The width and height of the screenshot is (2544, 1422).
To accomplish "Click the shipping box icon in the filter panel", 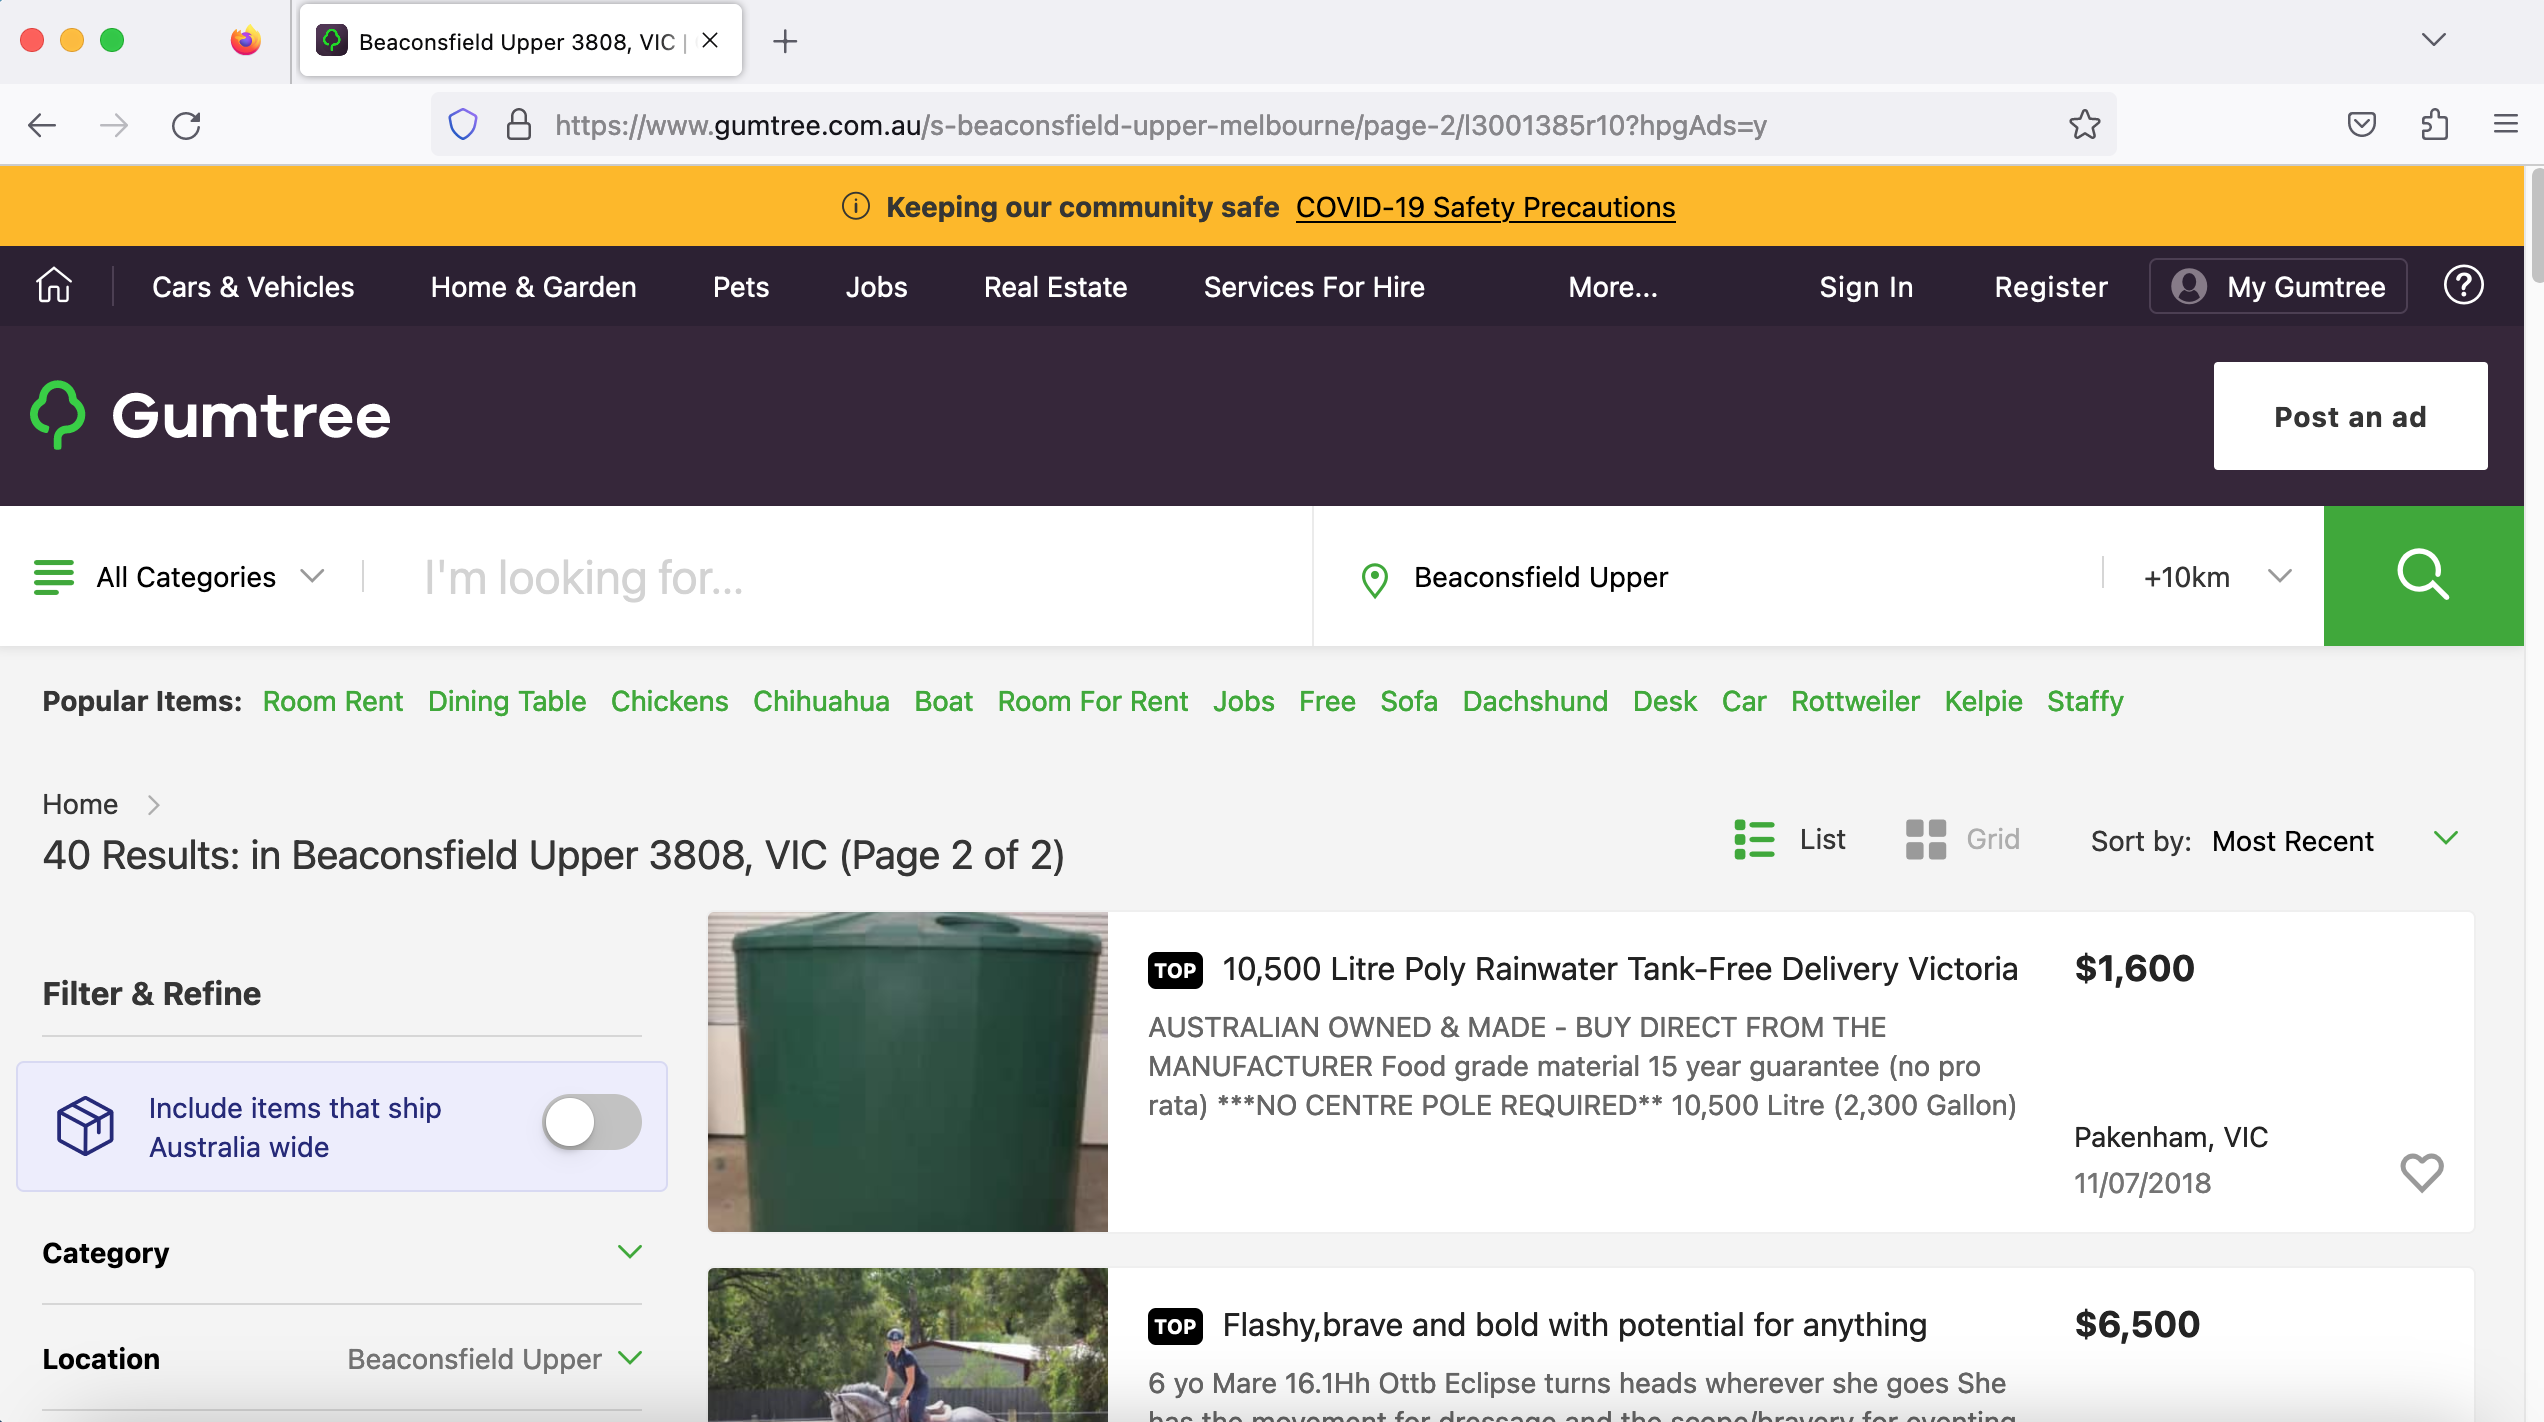I will [x=86, y=1125].
